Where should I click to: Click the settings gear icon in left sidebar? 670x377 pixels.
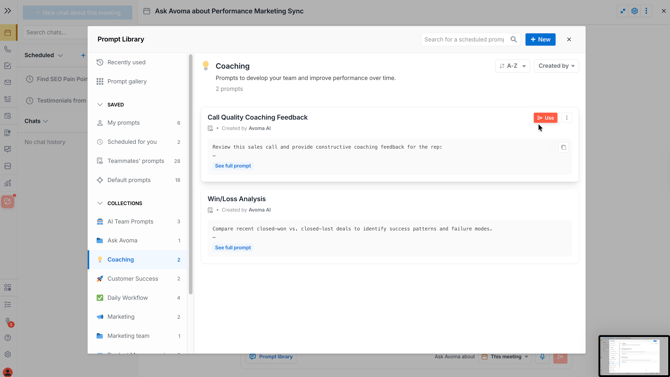coord(8,354)
